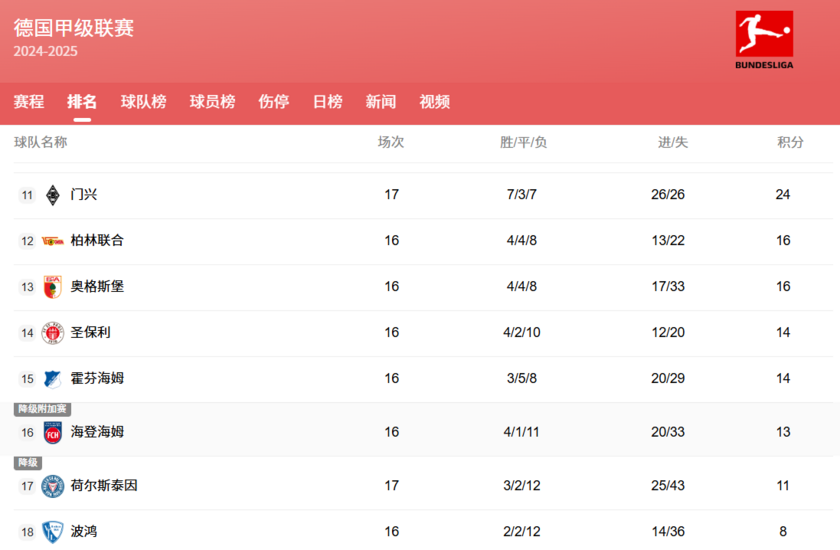Click the 柏林联合 team crest icon
Screen dimensions: 840x550
coord(53,241)
